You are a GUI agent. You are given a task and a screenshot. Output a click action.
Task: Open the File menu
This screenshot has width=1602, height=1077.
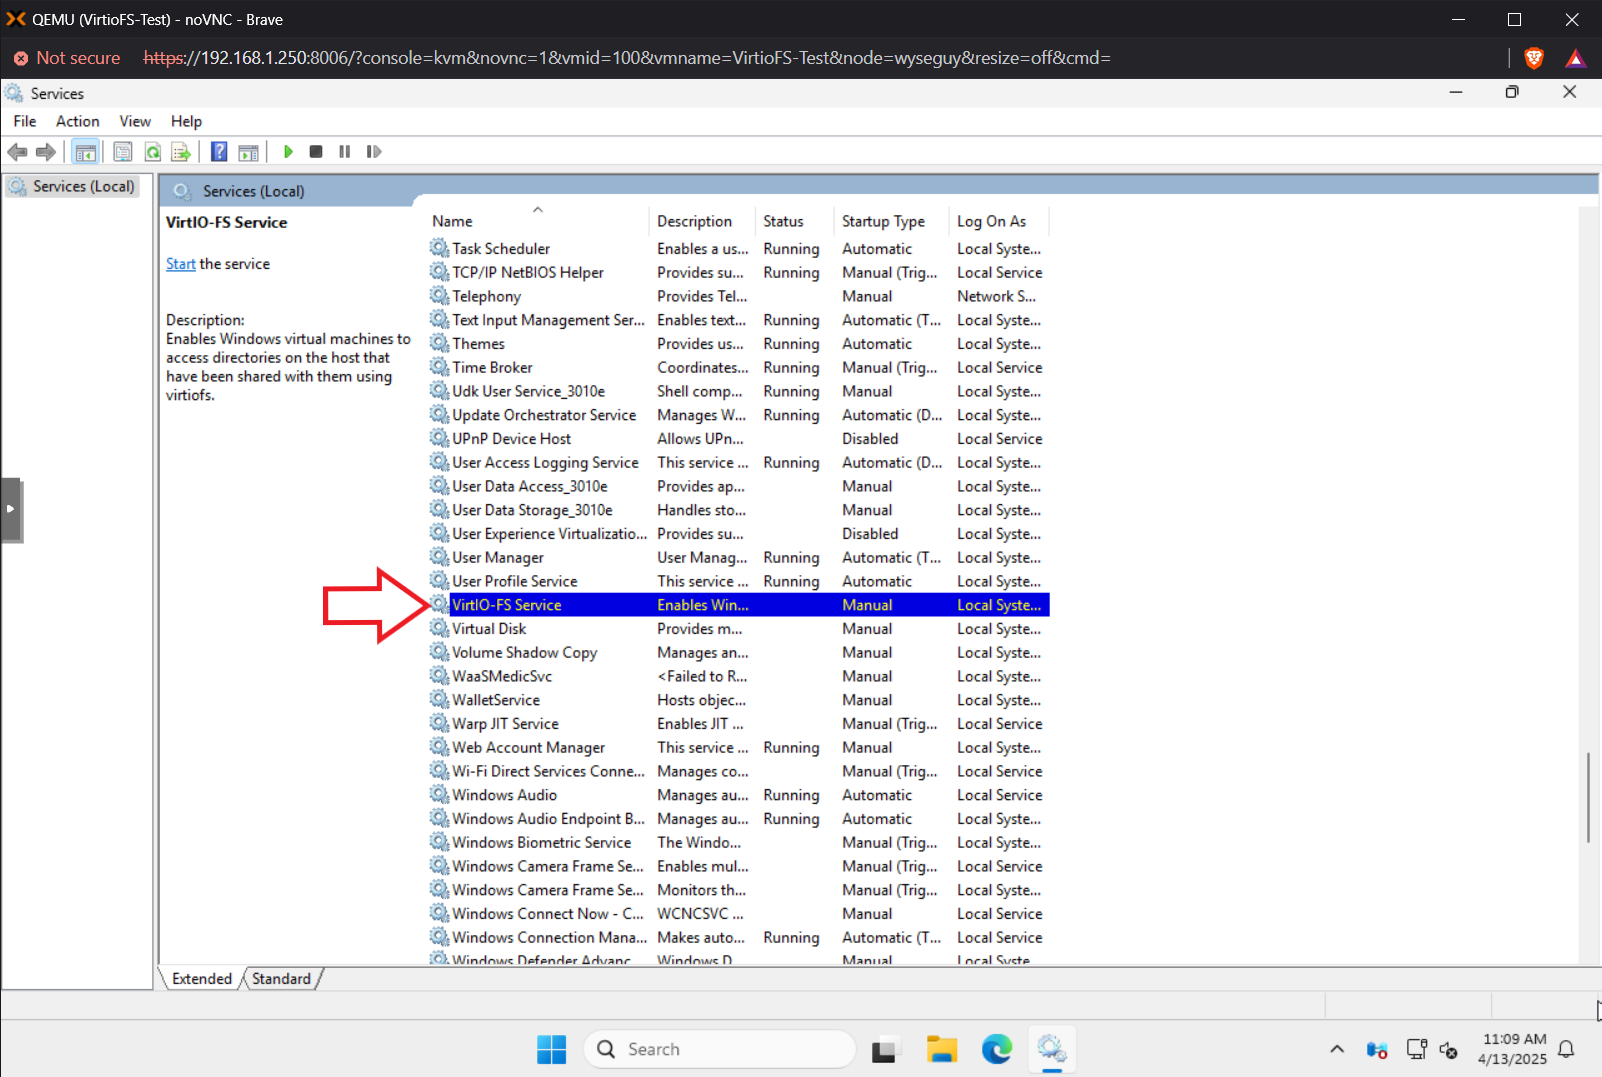point(25,121)
